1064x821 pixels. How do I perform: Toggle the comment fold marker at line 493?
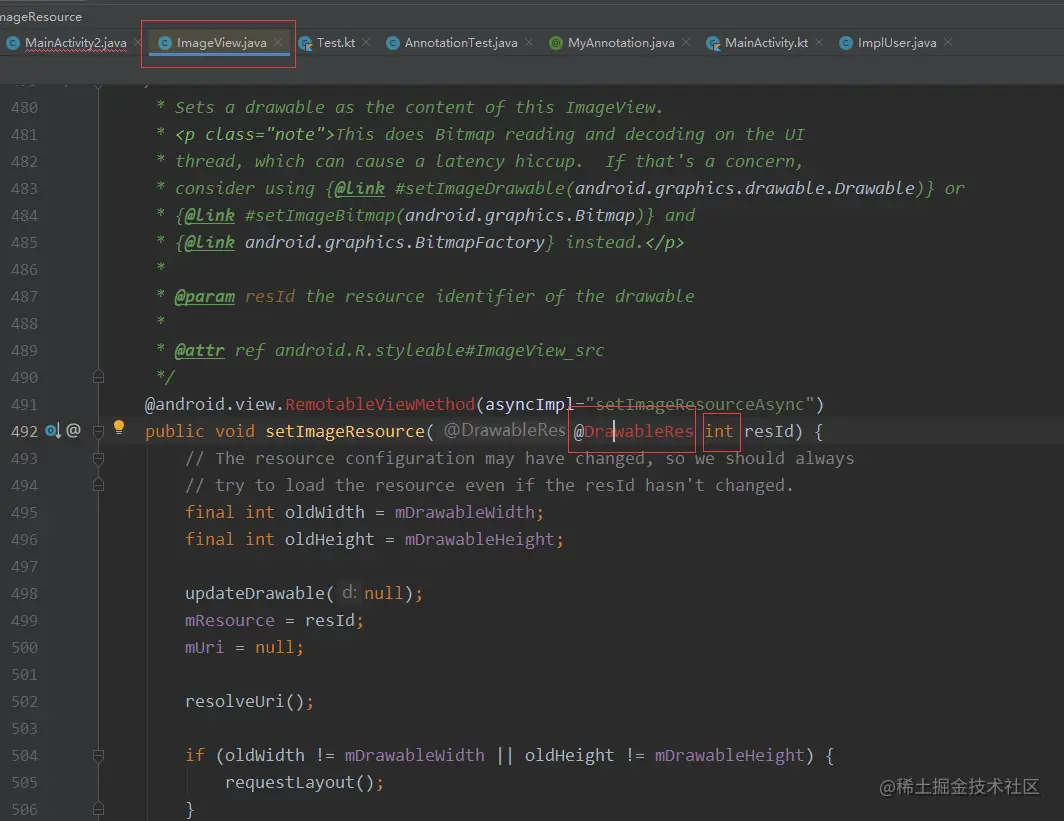point(98,458)
